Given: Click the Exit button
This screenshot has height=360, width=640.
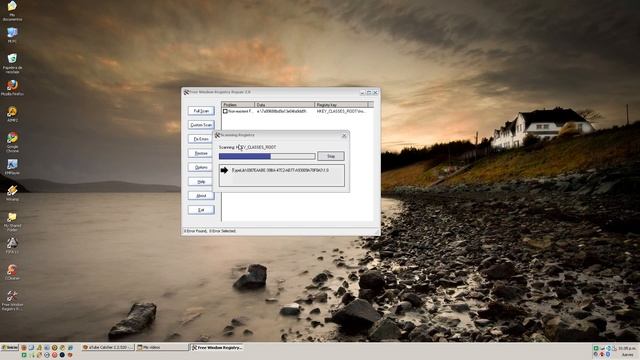Looking at the screenshot, I should 201,210.
